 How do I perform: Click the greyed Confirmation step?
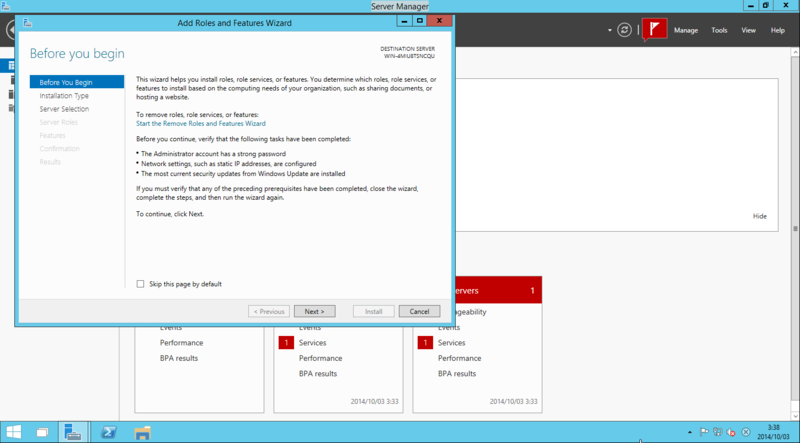pos(60,149)
